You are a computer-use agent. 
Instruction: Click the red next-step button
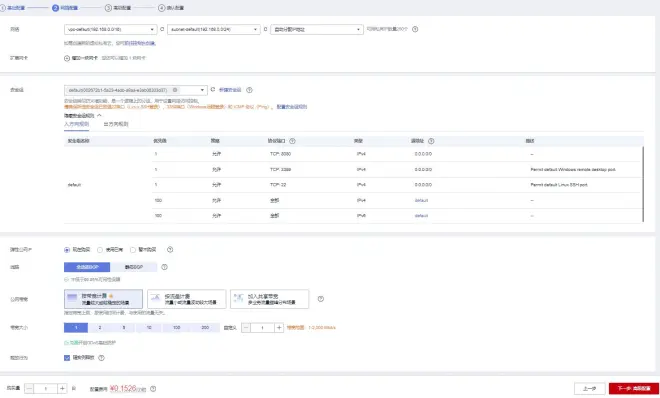(633, 388)
